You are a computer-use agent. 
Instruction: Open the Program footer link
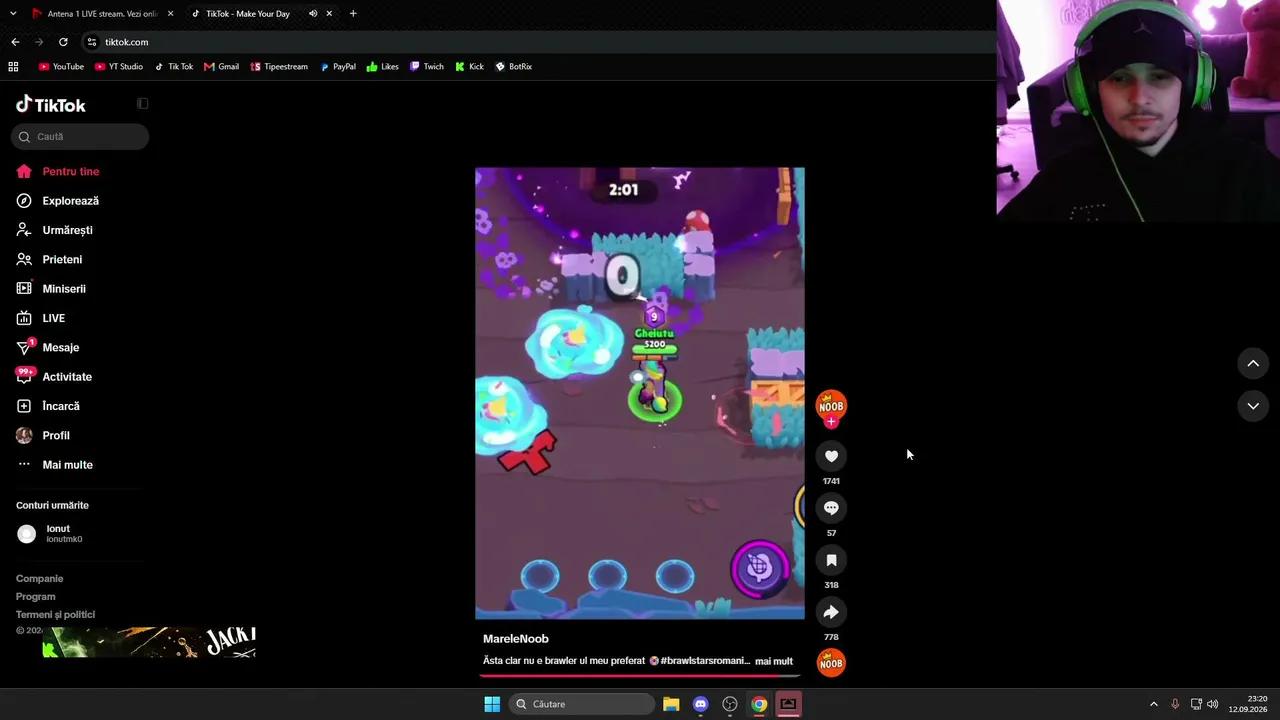[36, 597]
